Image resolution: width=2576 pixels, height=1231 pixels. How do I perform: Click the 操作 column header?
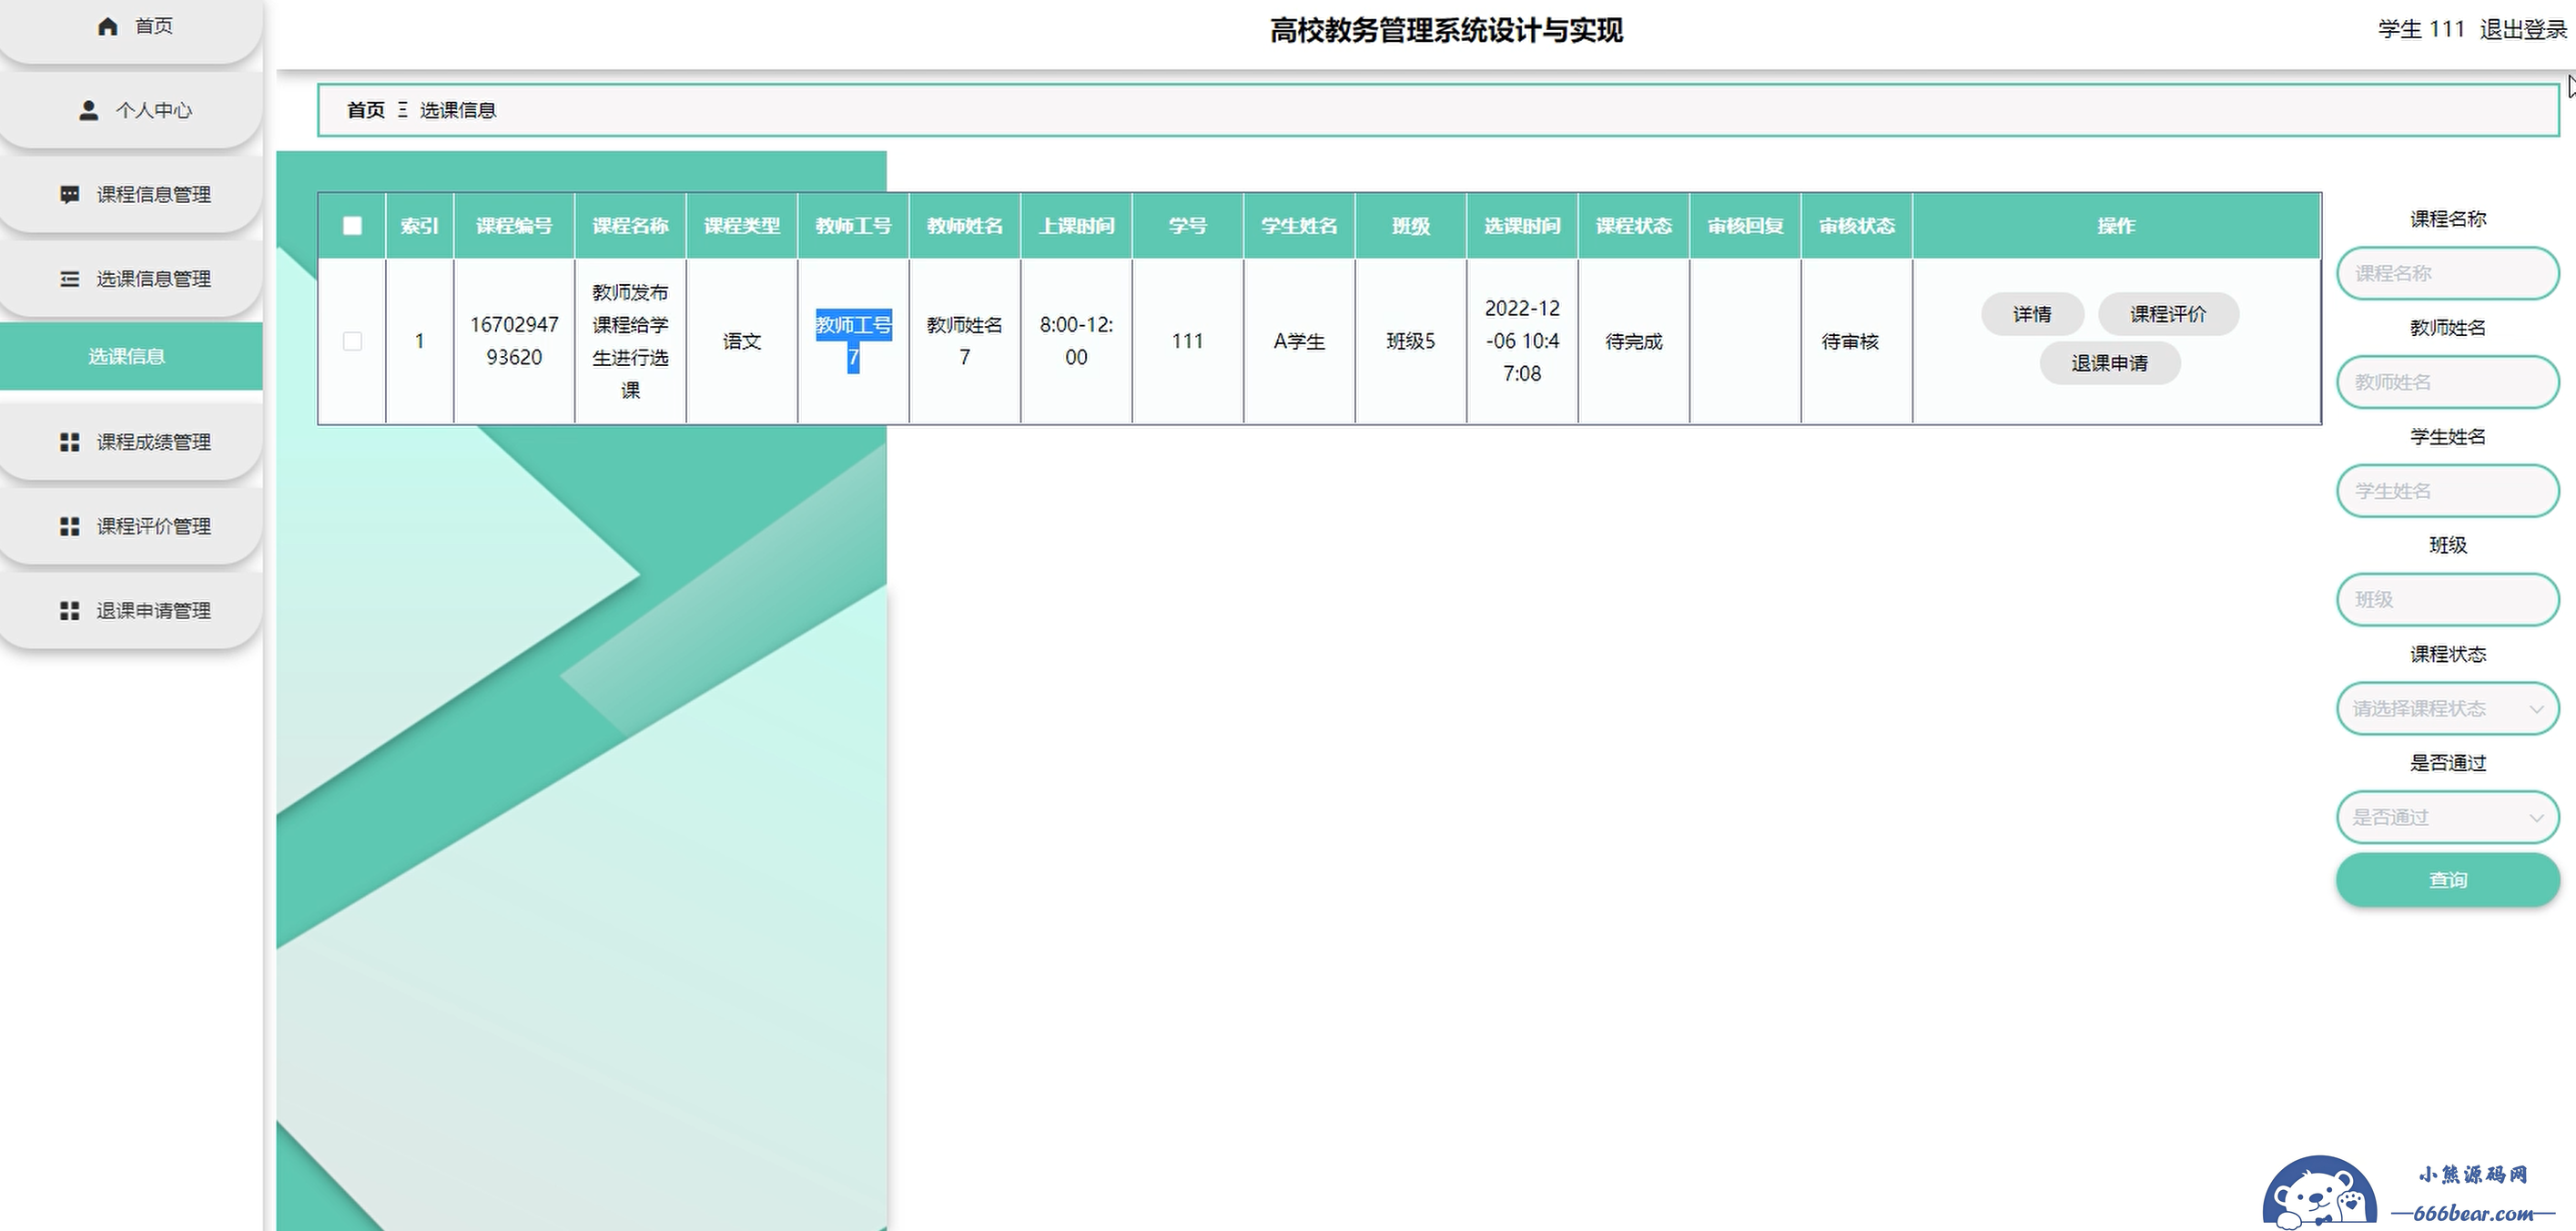click(2117, 226)
